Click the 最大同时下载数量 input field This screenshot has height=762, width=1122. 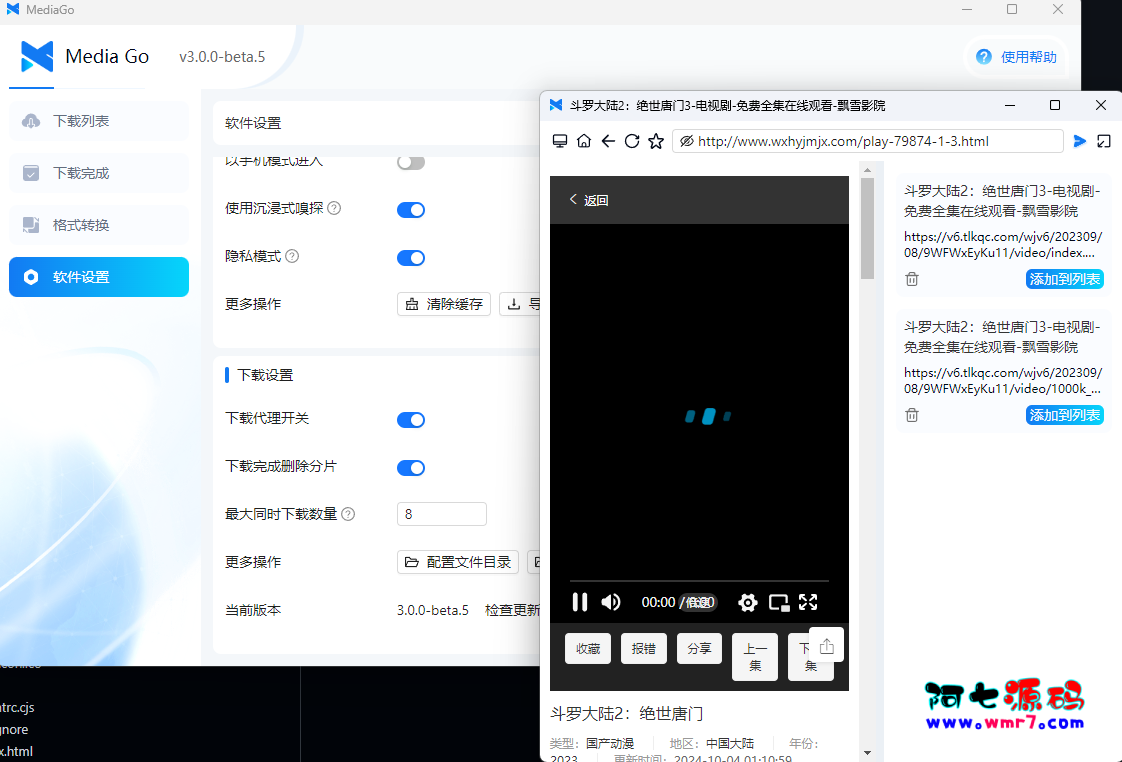click(442, 514)
